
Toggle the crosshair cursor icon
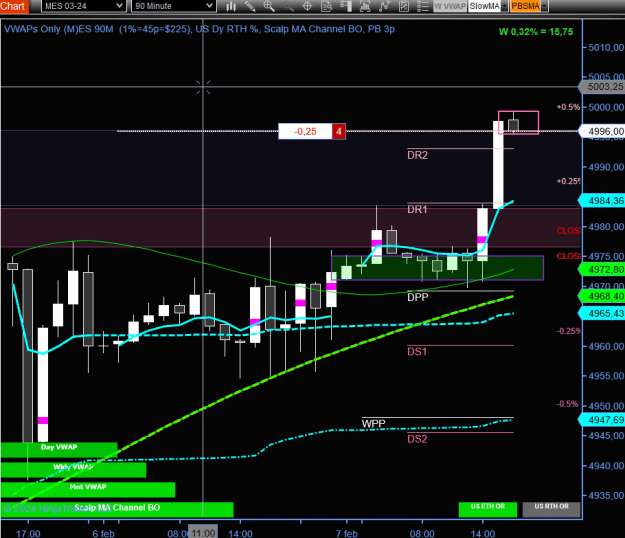[307, 6]
